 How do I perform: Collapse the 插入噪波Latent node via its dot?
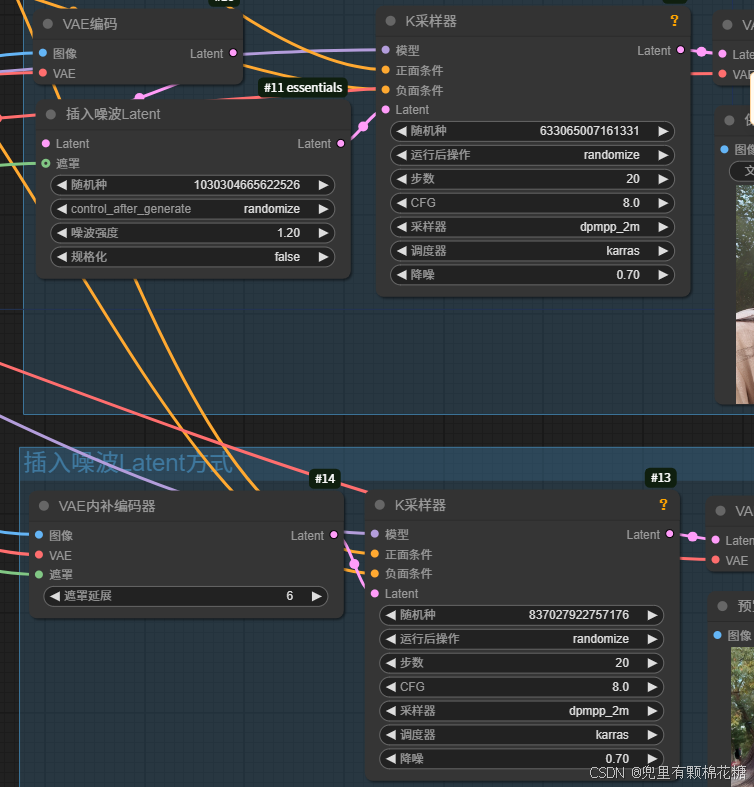(x=51, y=114)
